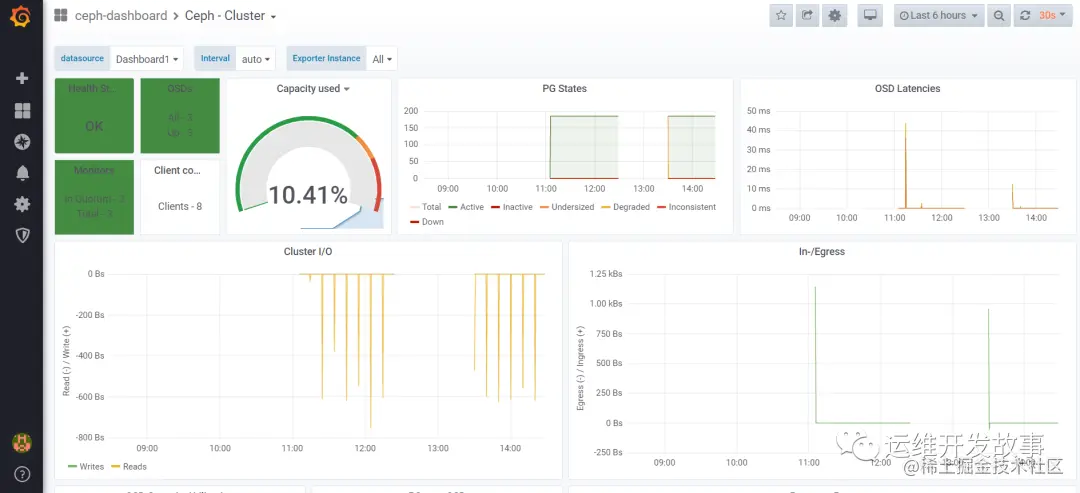Click 'Interval' variable label

pyautogui.click(x=215, y=59)
